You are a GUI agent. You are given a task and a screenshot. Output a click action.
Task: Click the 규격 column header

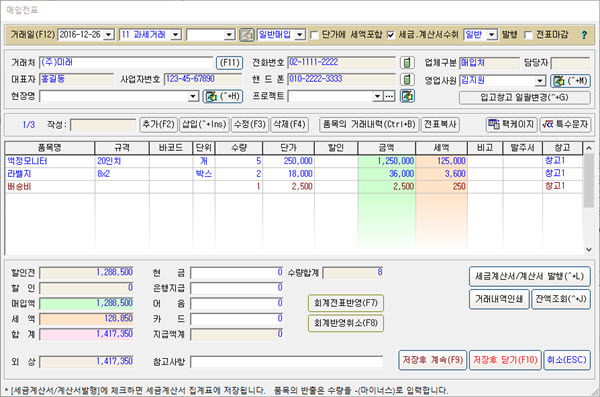click(x=122, y=148)
